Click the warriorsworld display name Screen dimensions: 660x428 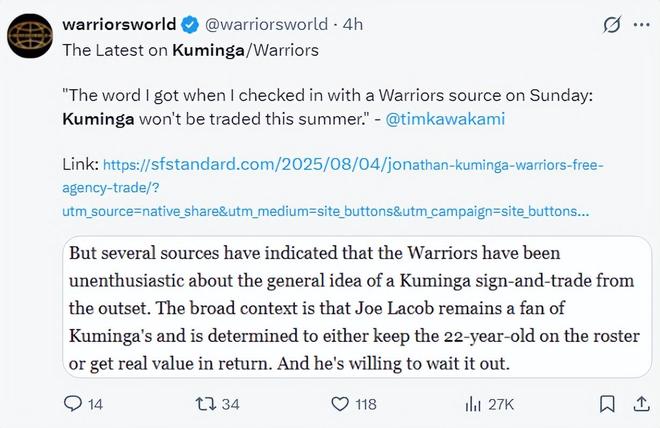[119, 24]
